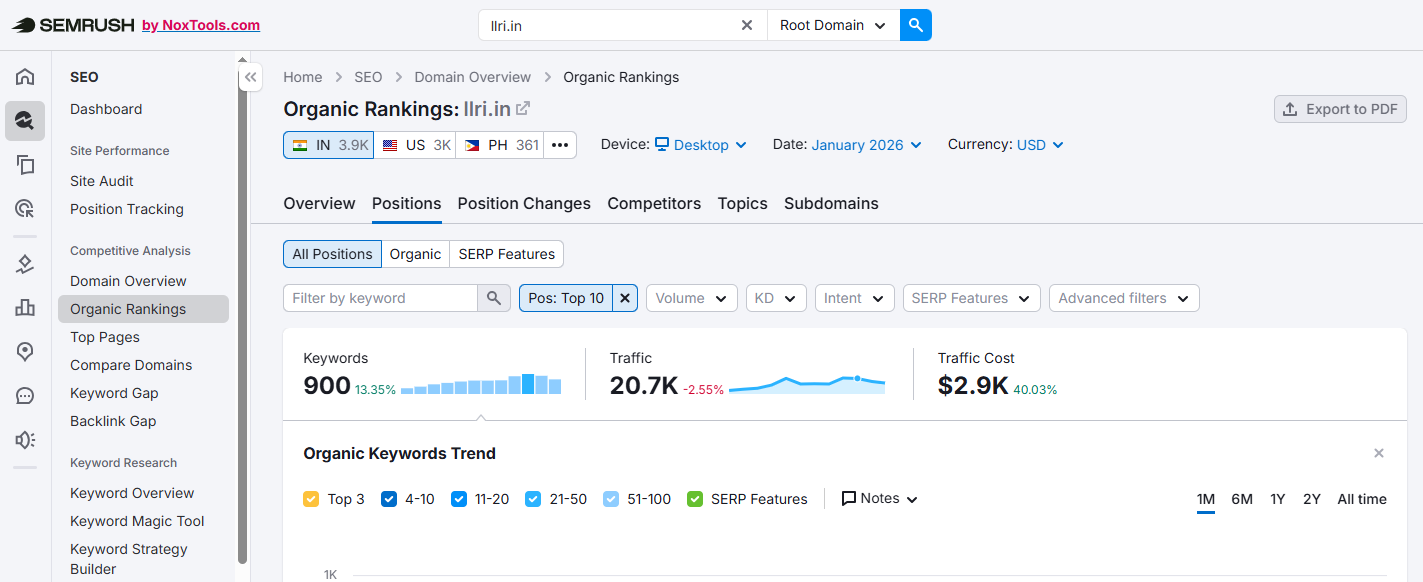Click the keyword filter search icon
The width and height of the screenshot is (1423, 582).
coord(493,298)
